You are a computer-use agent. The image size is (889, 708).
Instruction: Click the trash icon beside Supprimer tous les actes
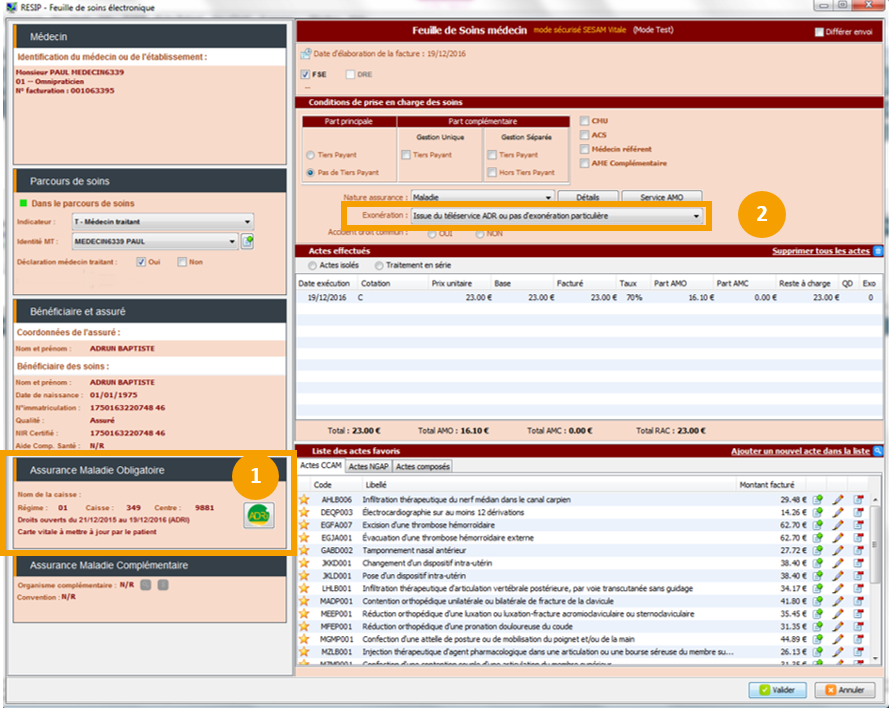pos(878,251)
